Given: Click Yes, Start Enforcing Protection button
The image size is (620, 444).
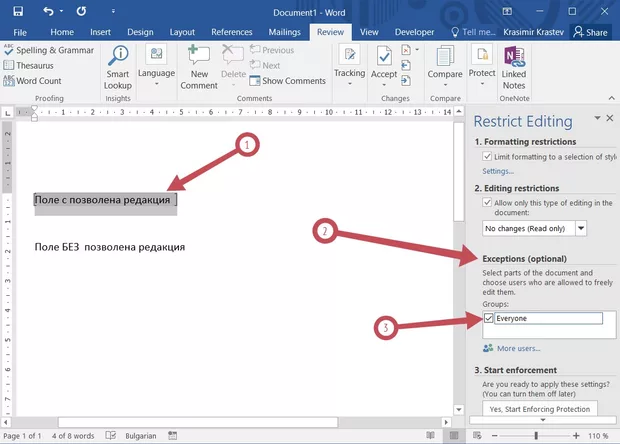Looking at the screenshot, I should [539, 409].
